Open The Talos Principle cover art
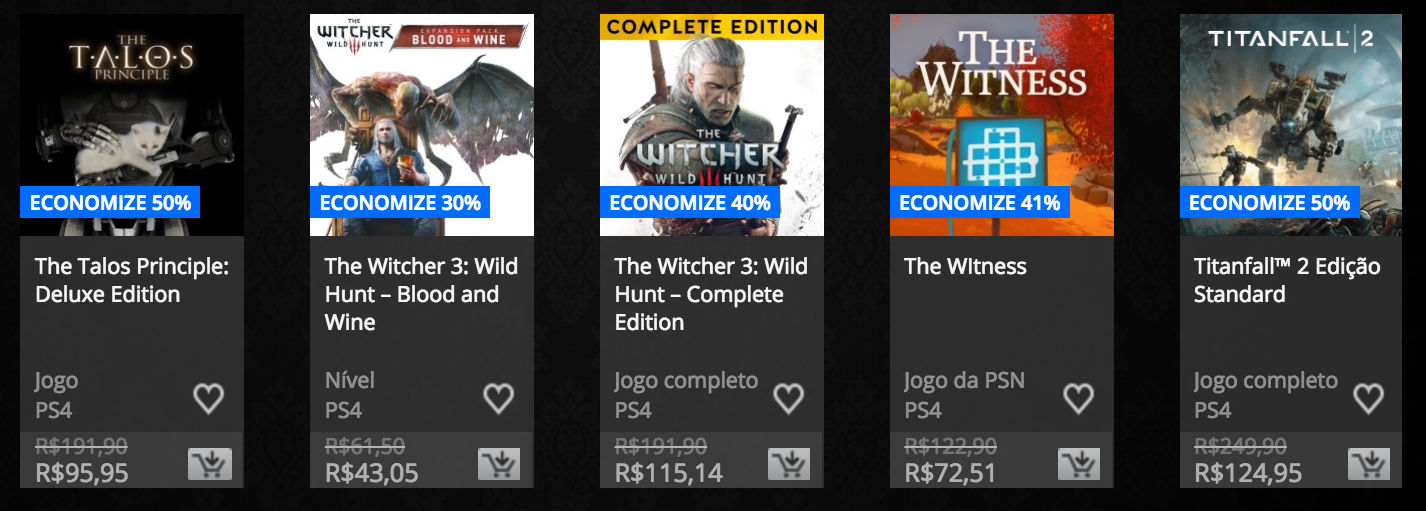Screen dimensions: 1426x511 click(x=132, y=125)
